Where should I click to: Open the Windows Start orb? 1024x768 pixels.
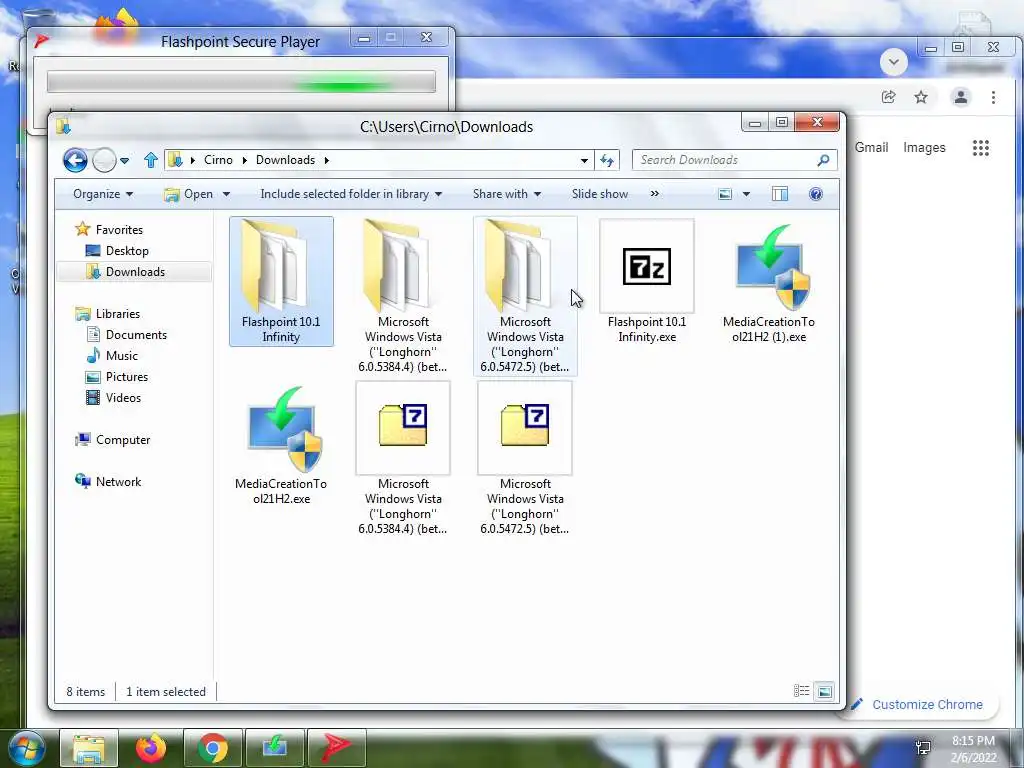pos(26,747)
